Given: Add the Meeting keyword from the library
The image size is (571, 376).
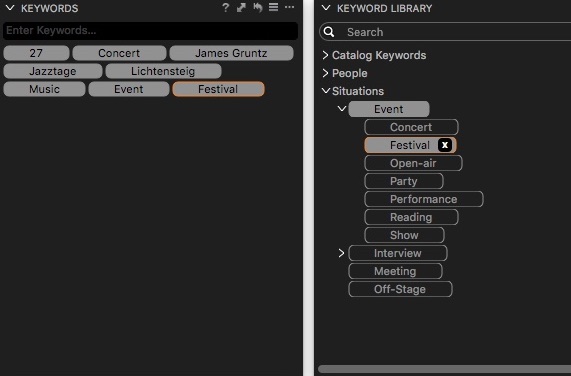Looking at the screenshot, I should coord(395,271).
